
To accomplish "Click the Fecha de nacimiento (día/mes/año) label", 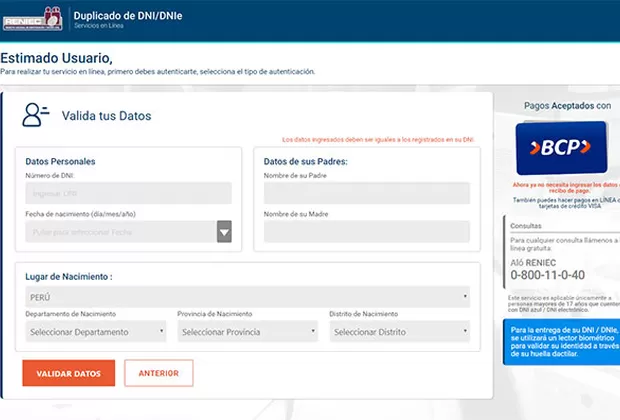I will 81,214.
